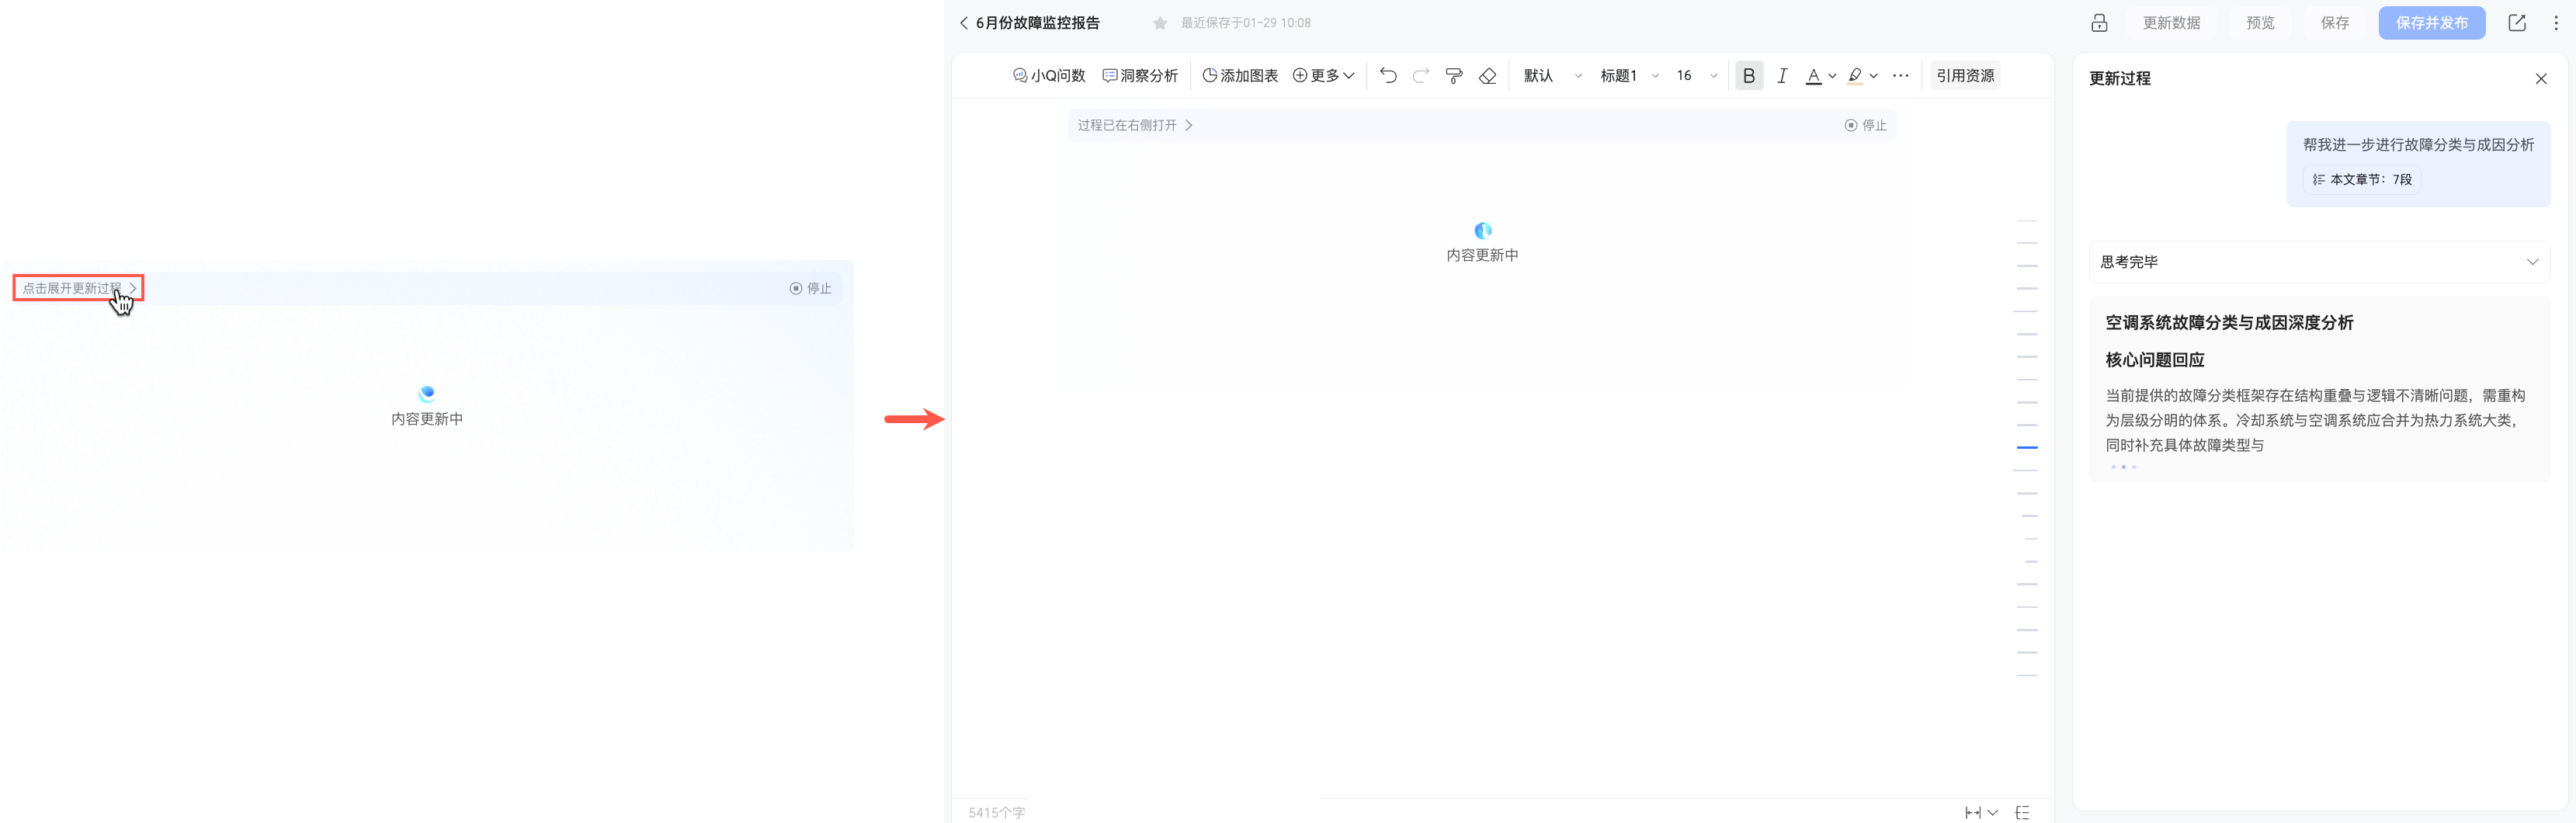
Task: Open the 小Q问数 assistant
Action: click(x=1050, y=75)
